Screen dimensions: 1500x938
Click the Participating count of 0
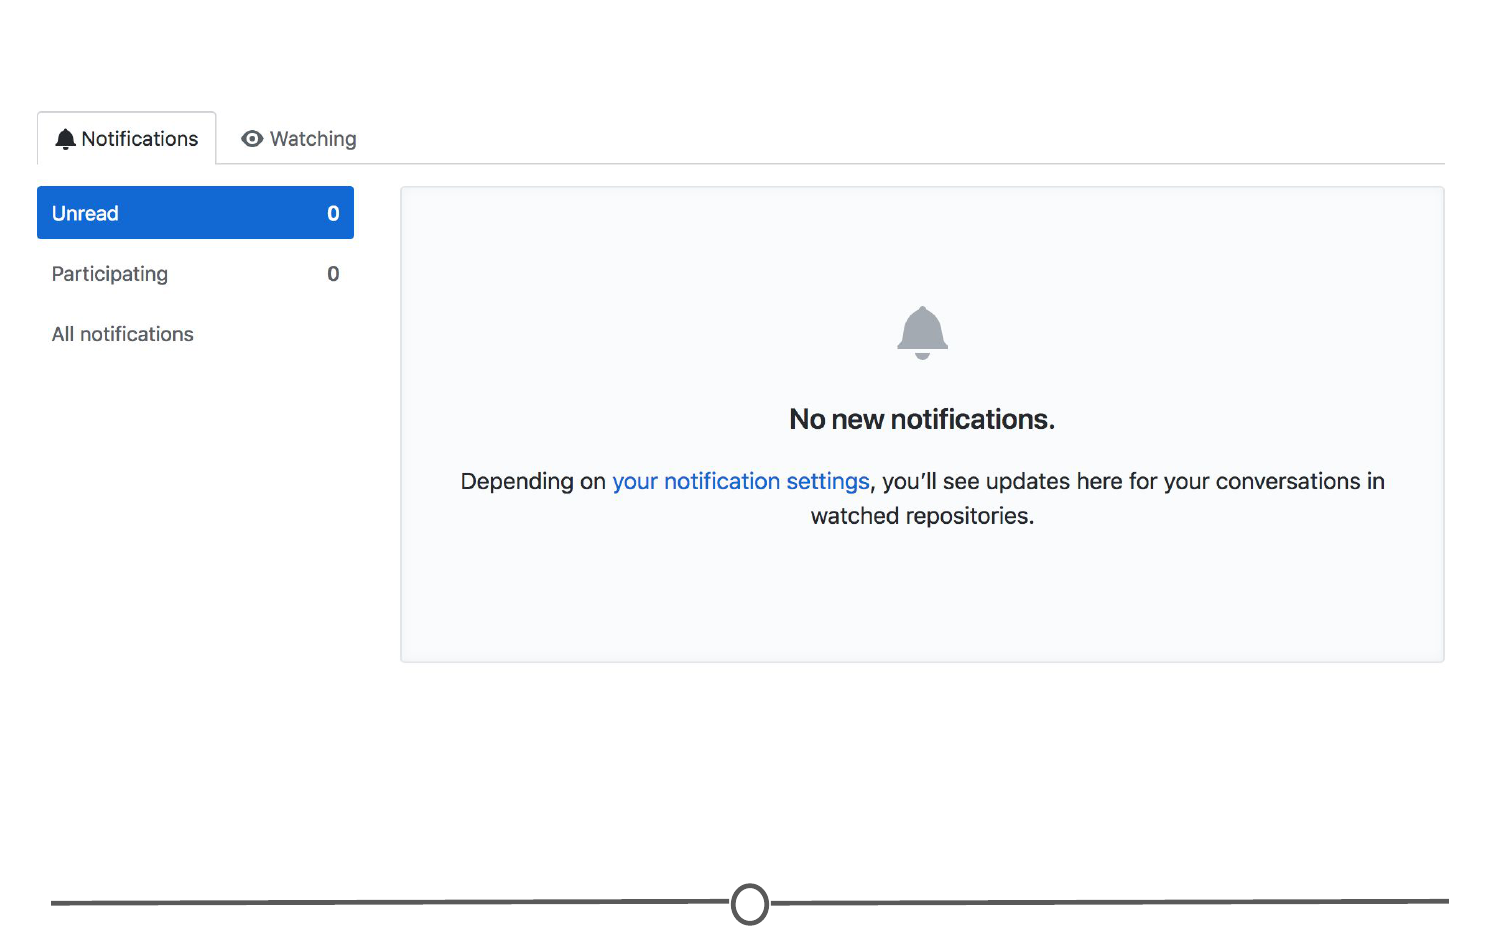tap(333, 274)
